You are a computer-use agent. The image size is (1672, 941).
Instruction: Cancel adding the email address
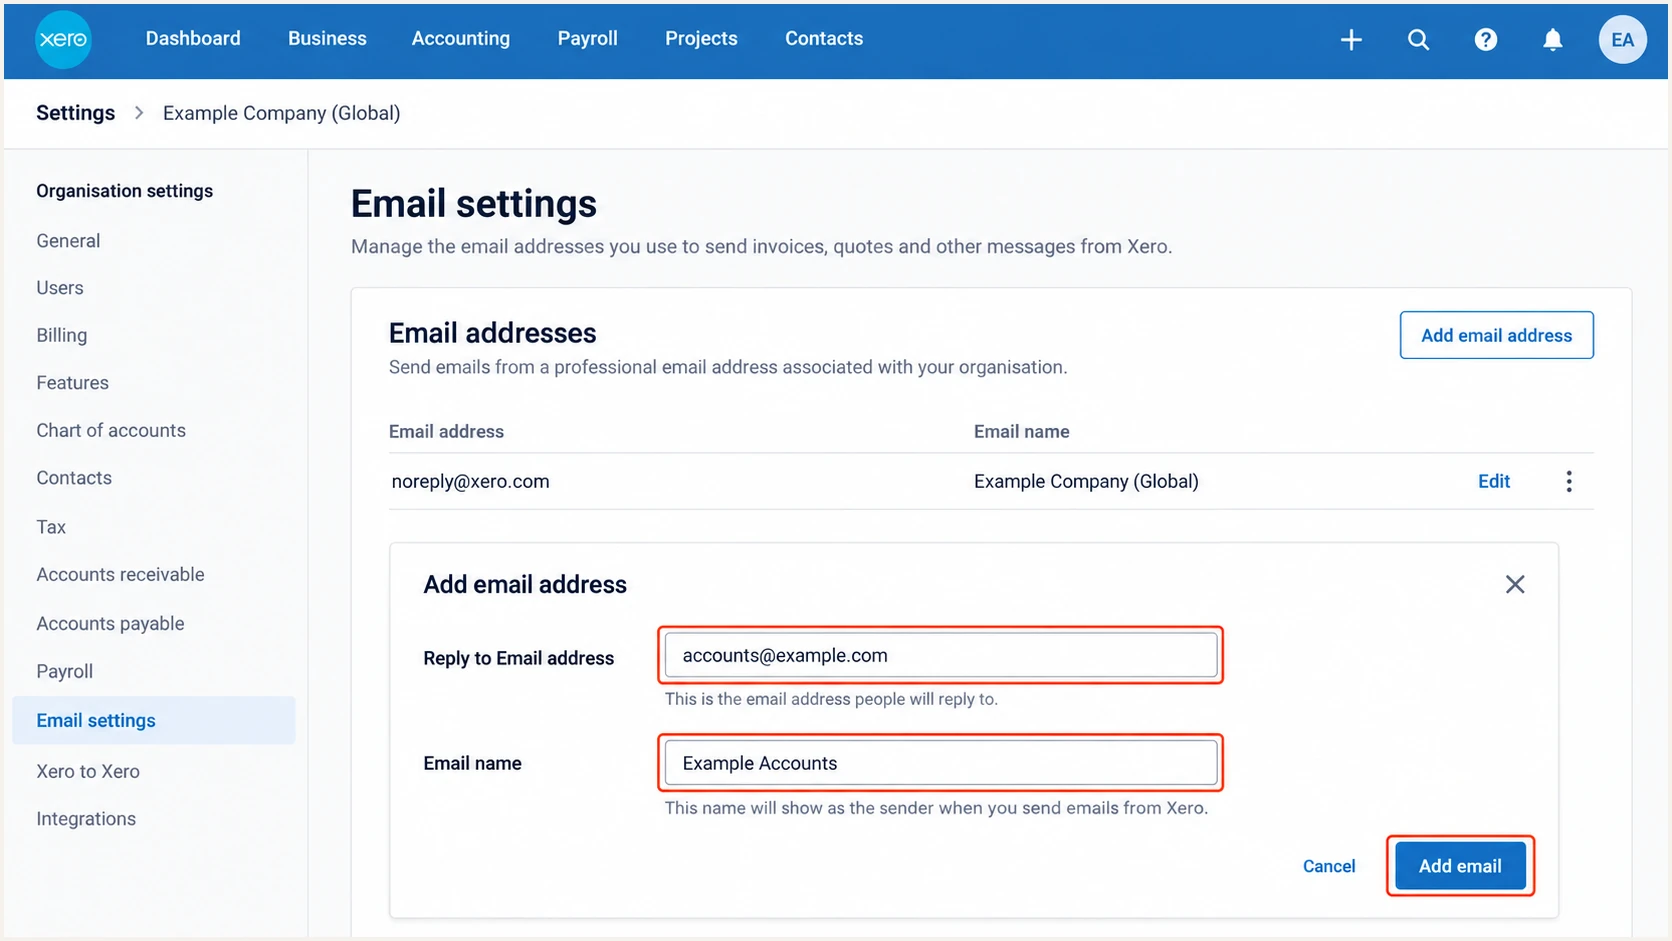[1329, 866]
